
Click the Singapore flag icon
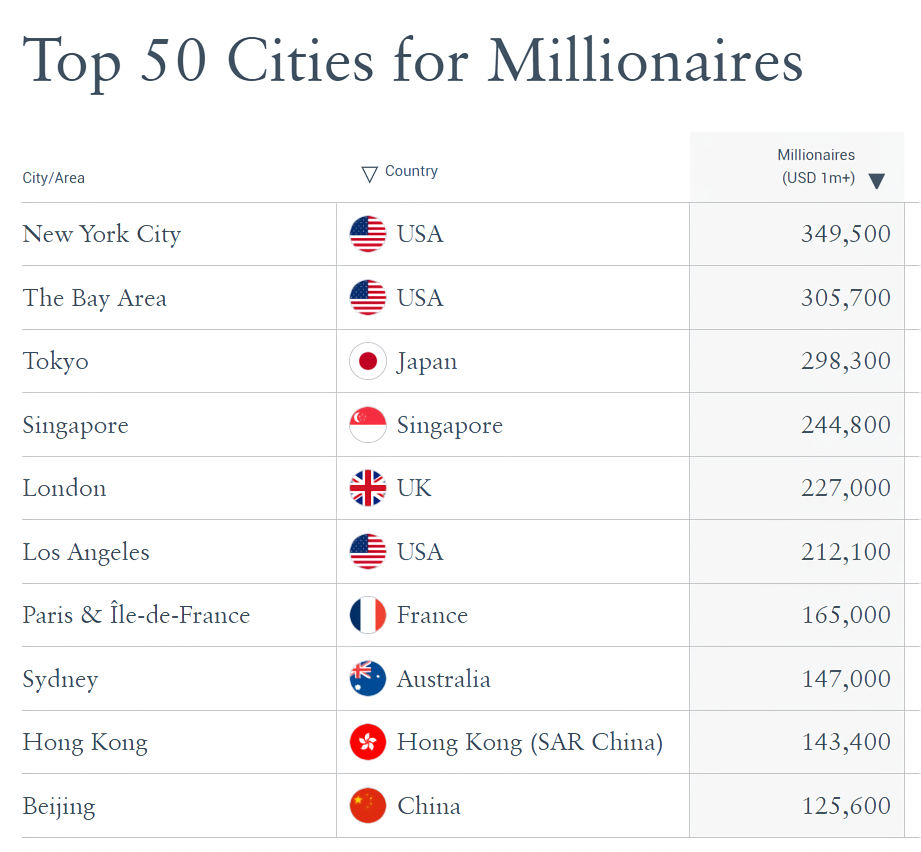(367, 425)
